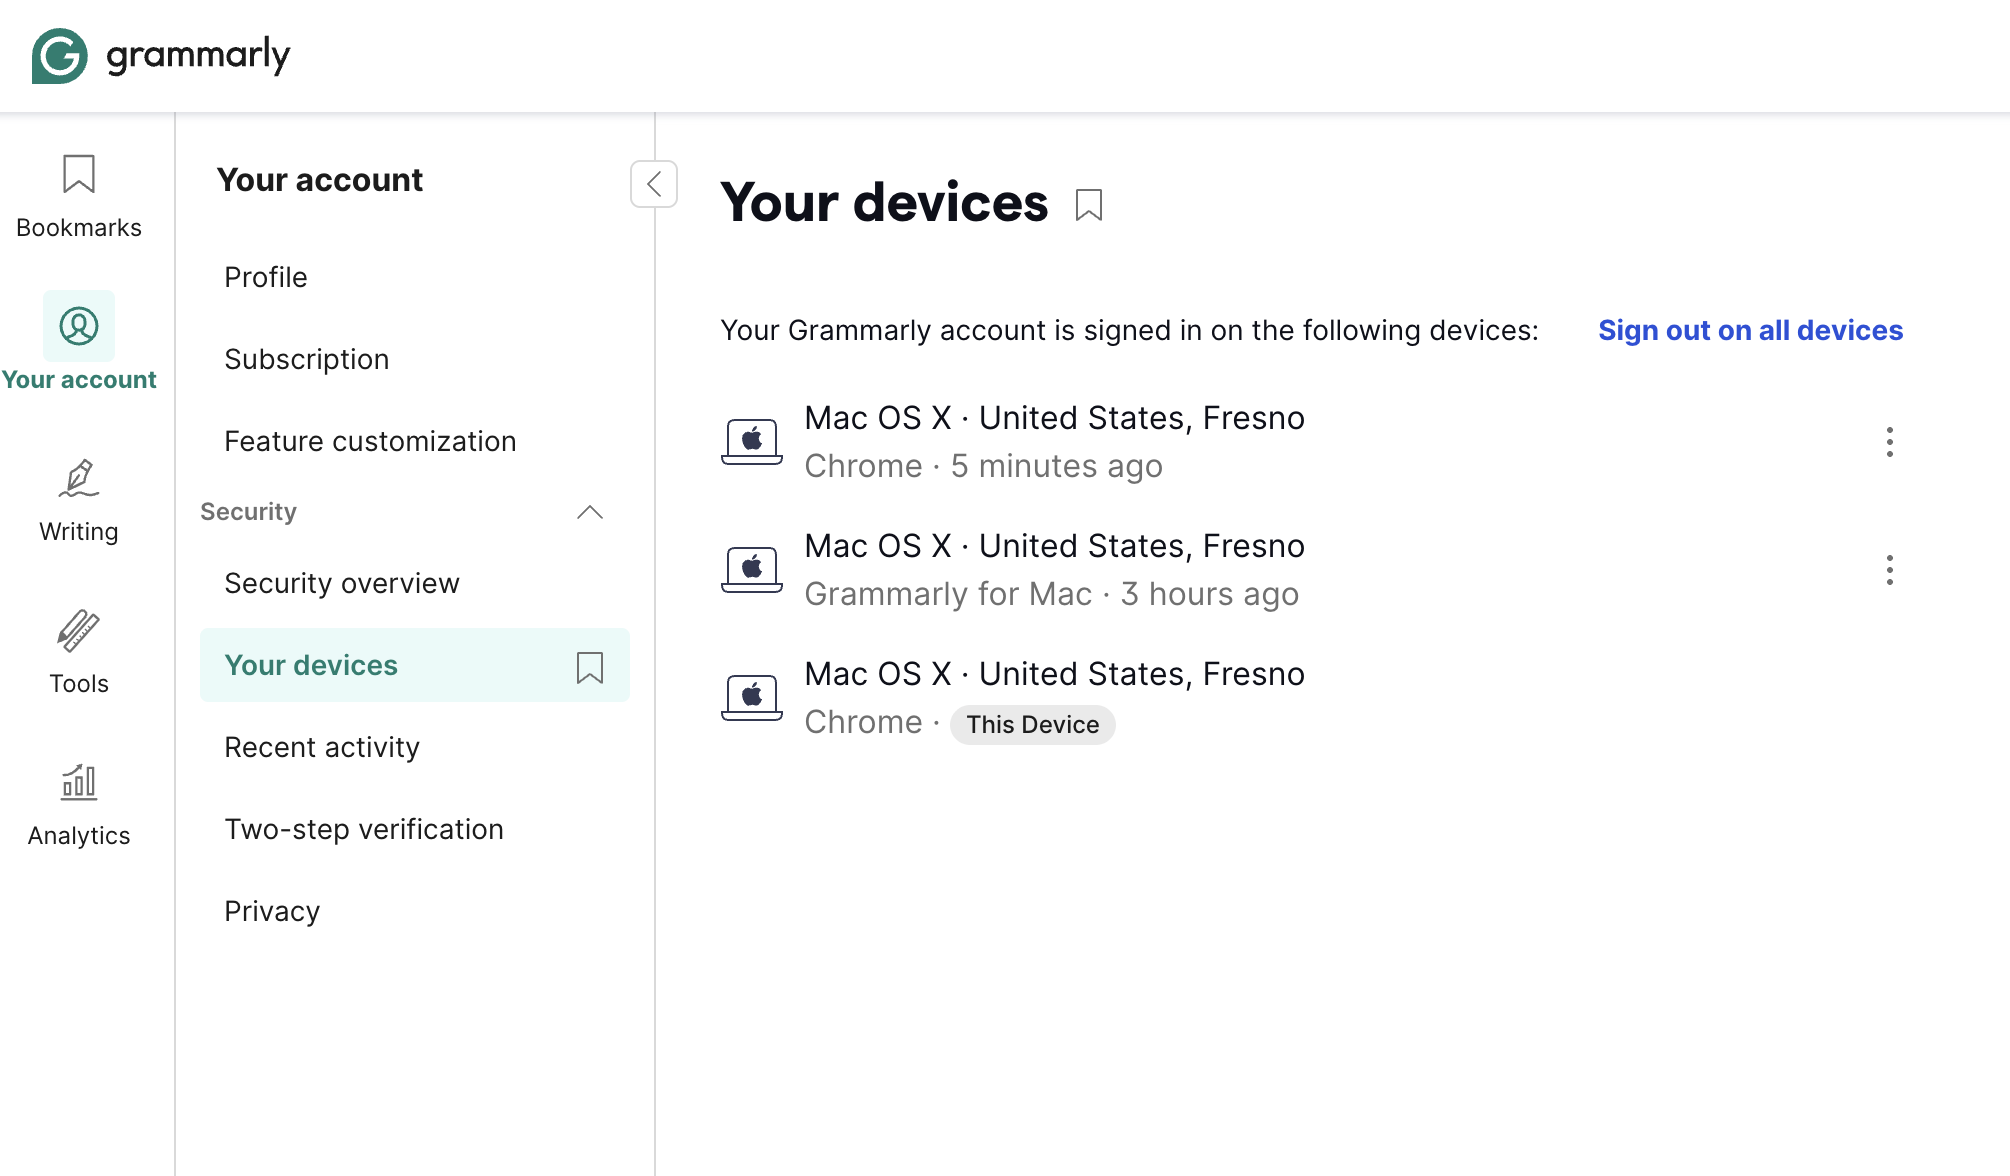This screenshot has height=1176, width=2010.
Task: Open options for the Grammarly for Mac device
Action: [x=1889, y=571]
